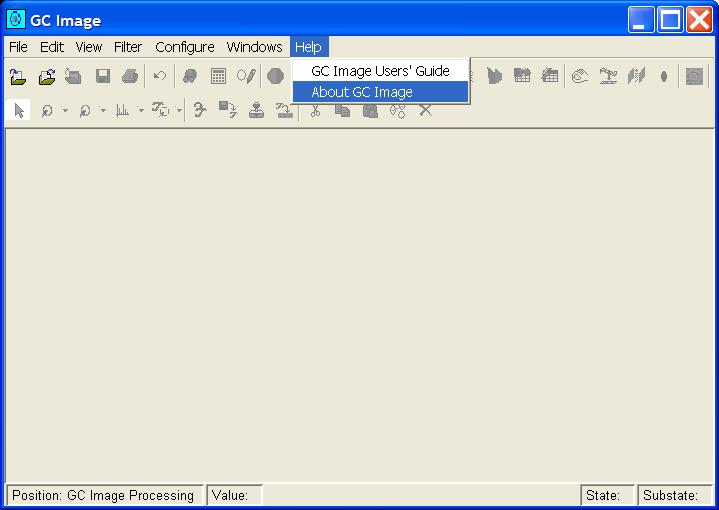Viewport: 719px width, 510px height.
Task: Click the ear-shaped curve tool icon
Action: (199, 111)
